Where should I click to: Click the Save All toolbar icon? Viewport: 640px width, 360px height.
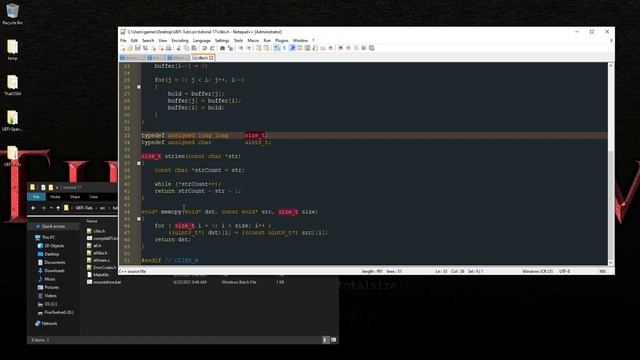tap(145, 48)
